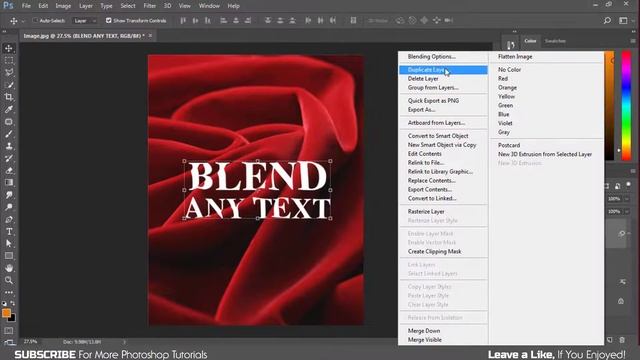Image resolution: width=640 pixels, height=360 pixels.
Task: Open the Edit menu
Action: click(43, 6)
